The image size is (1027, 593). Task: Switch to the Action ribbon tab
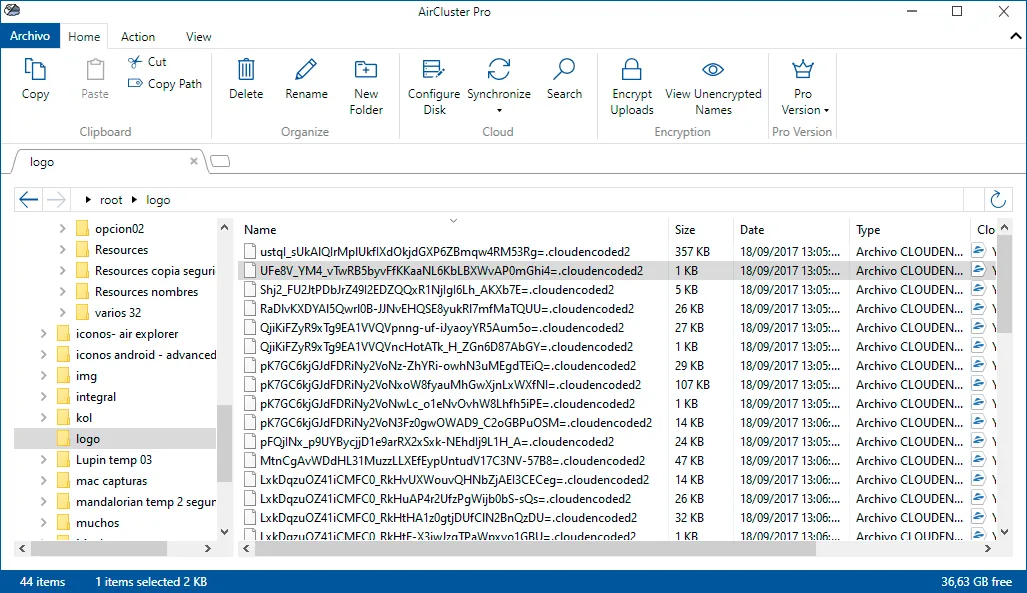pyautogui.click(x=138, y=37)
